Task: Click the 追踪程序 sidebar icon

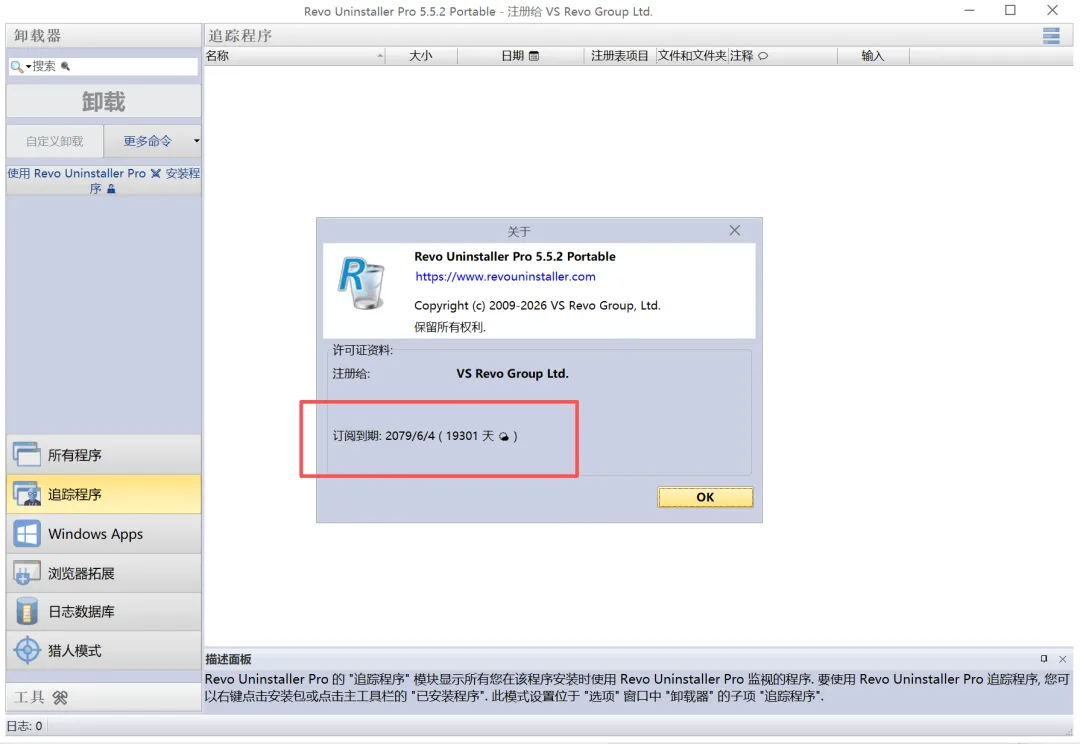Action: coord(27,494)
